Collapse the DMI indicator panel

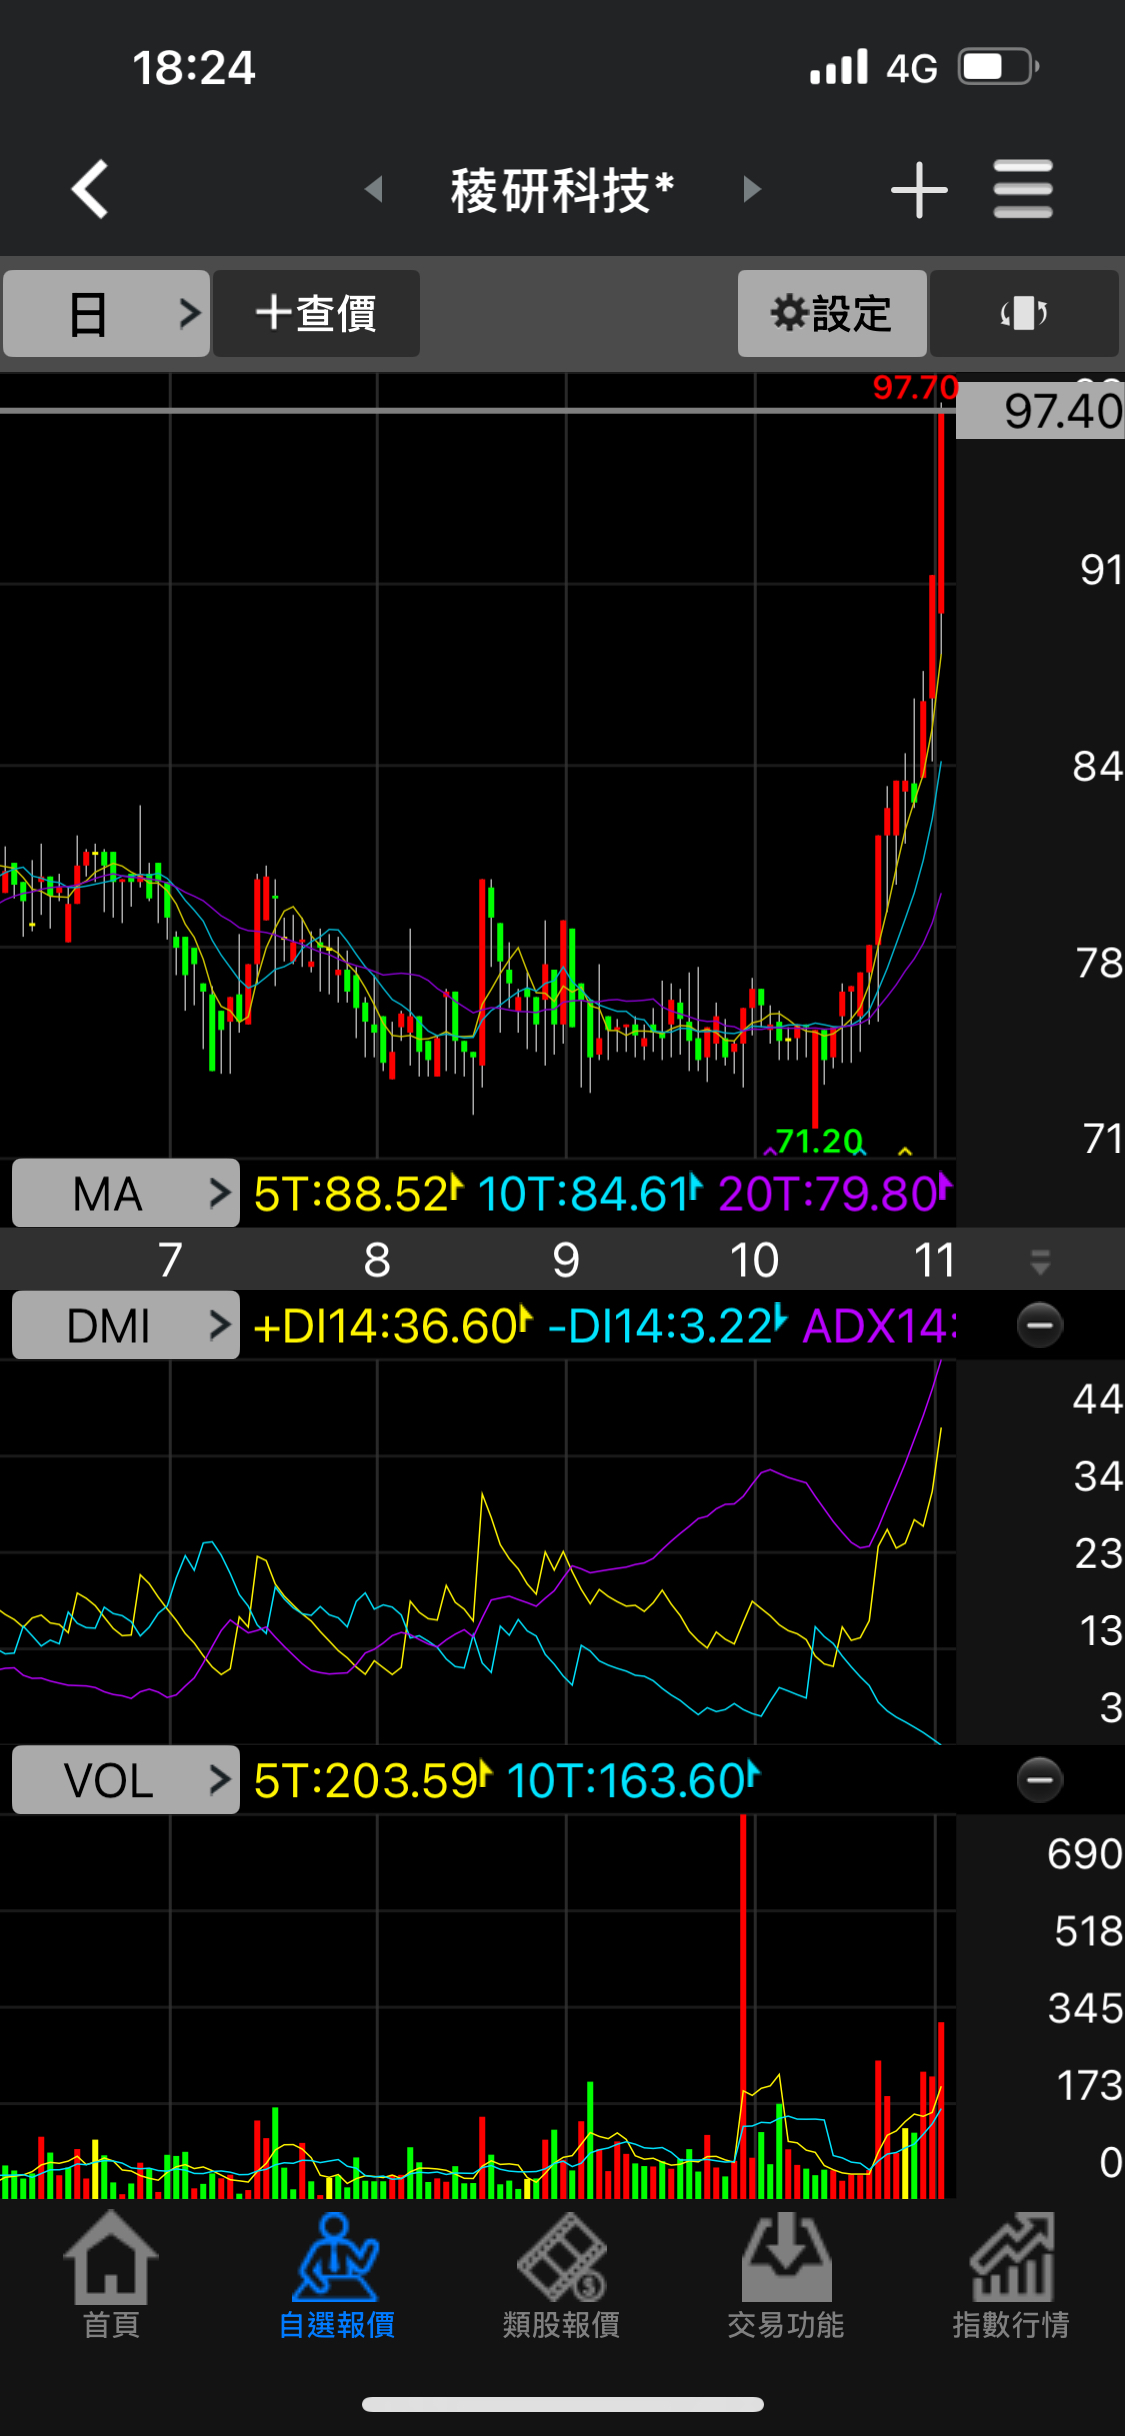[1039, 1326]
